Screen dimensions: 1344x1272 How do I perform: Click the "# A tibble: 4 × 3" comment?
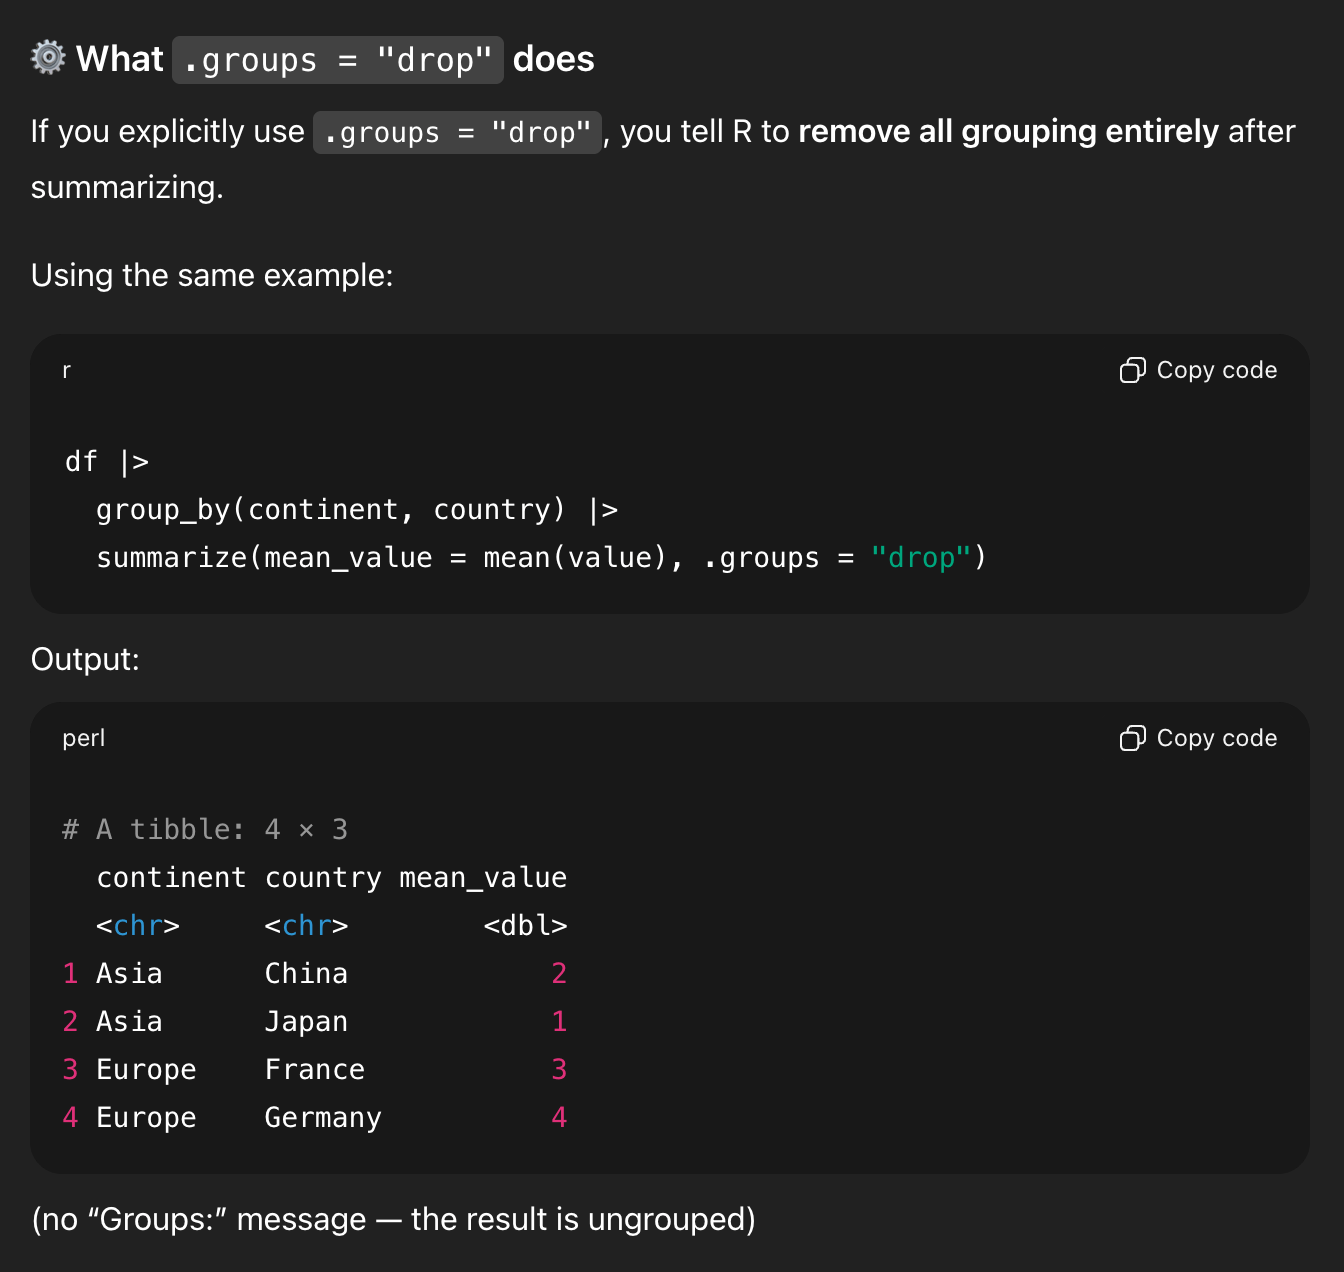(x=205, y=829)
